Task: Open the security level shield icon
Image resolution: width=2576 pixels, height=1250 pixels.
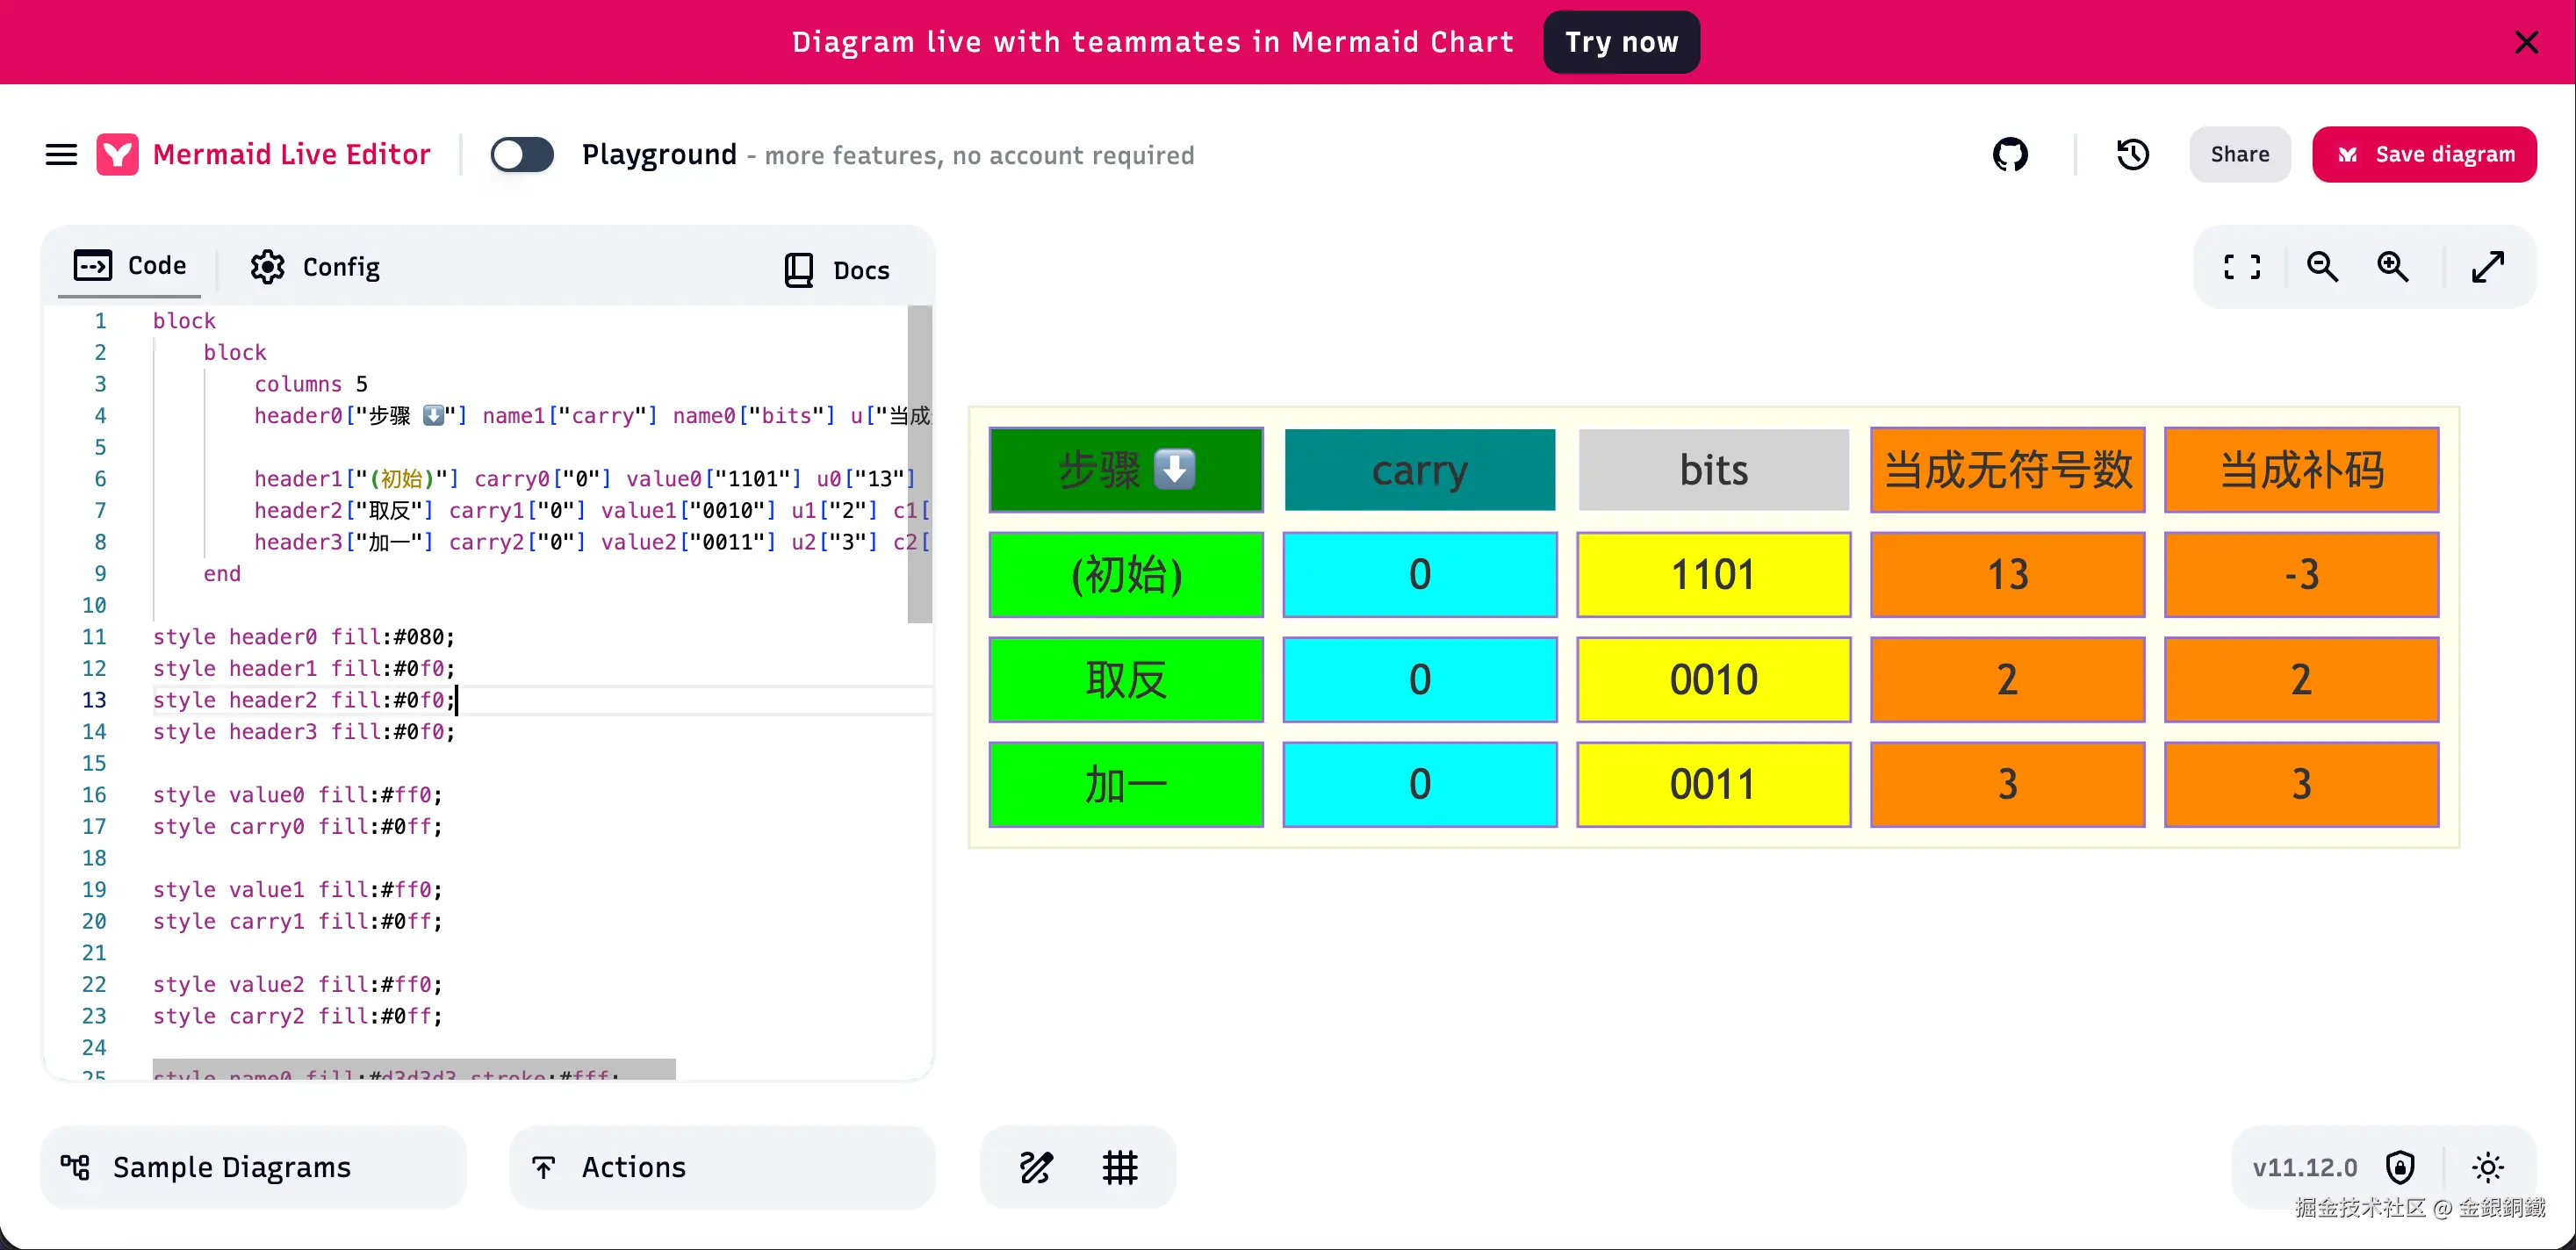Action: (x=2400, y=1167)
